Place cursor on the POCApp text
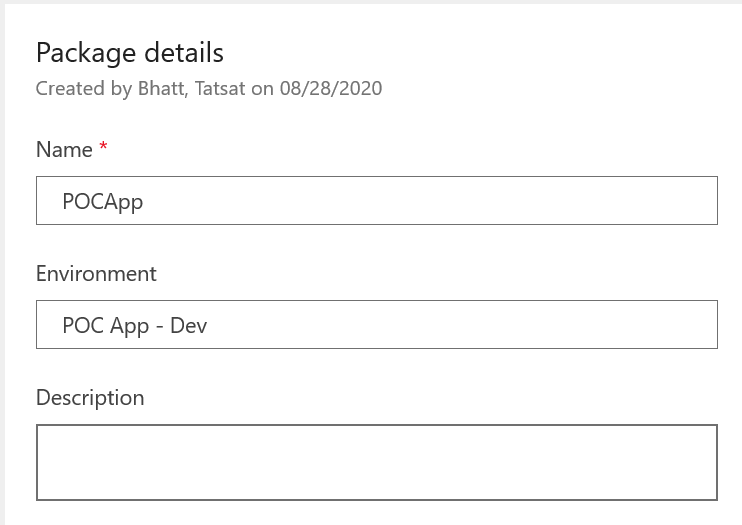Image resolution: width=742 pixels, height=525 pixels. (103, 202)
